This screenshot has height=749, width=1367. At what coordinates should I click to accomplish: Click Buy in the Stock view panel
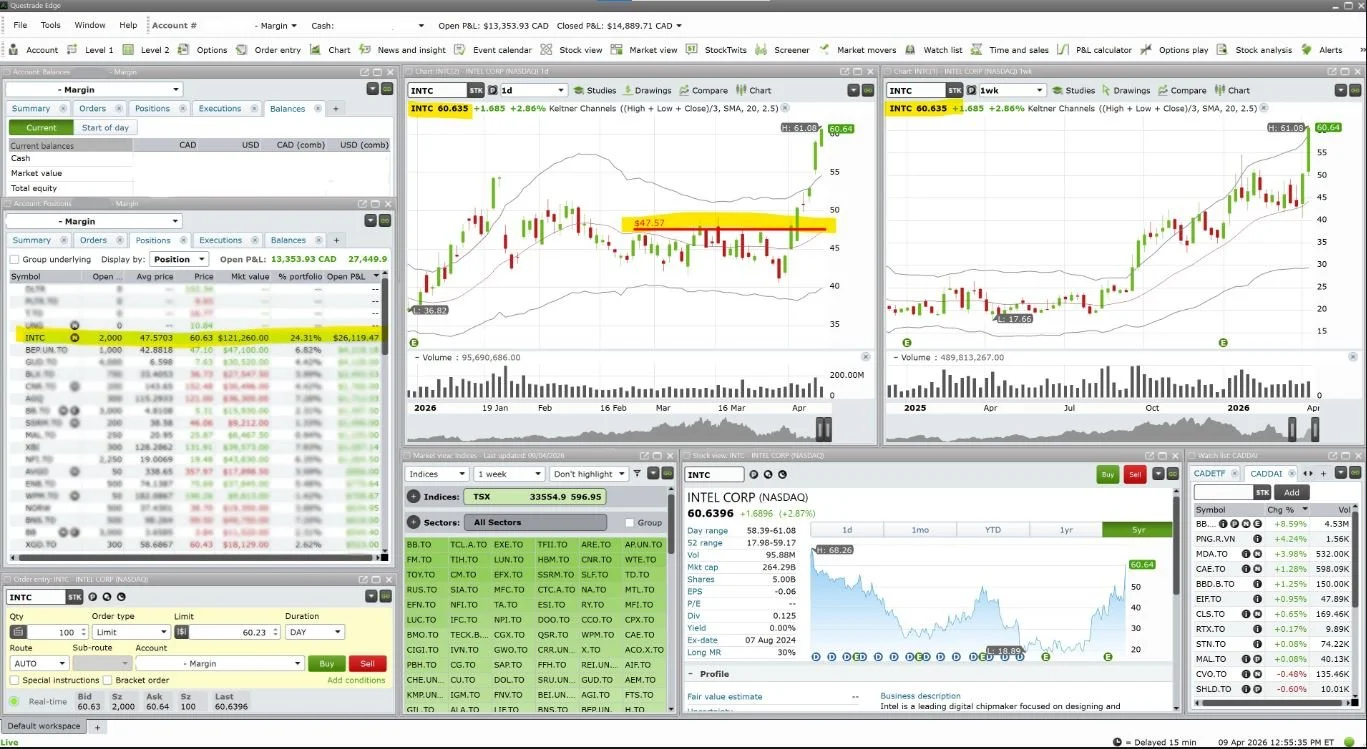(1107, 475)
